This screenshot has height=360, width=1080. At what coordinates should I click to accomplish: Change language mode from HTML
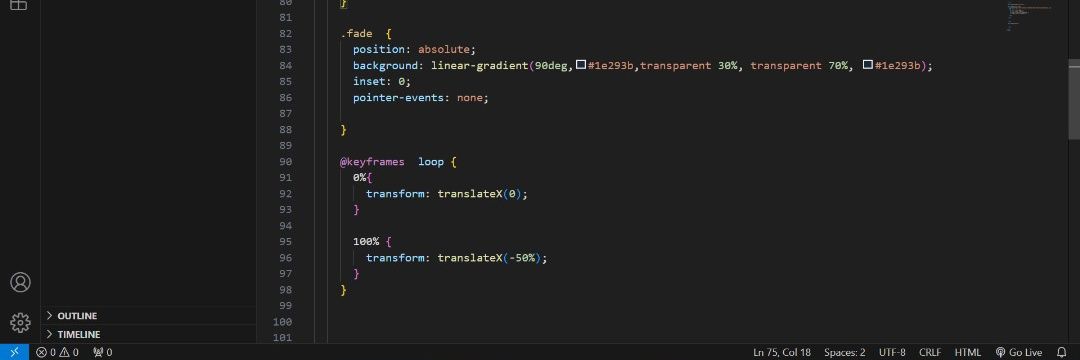click(967, 352)
